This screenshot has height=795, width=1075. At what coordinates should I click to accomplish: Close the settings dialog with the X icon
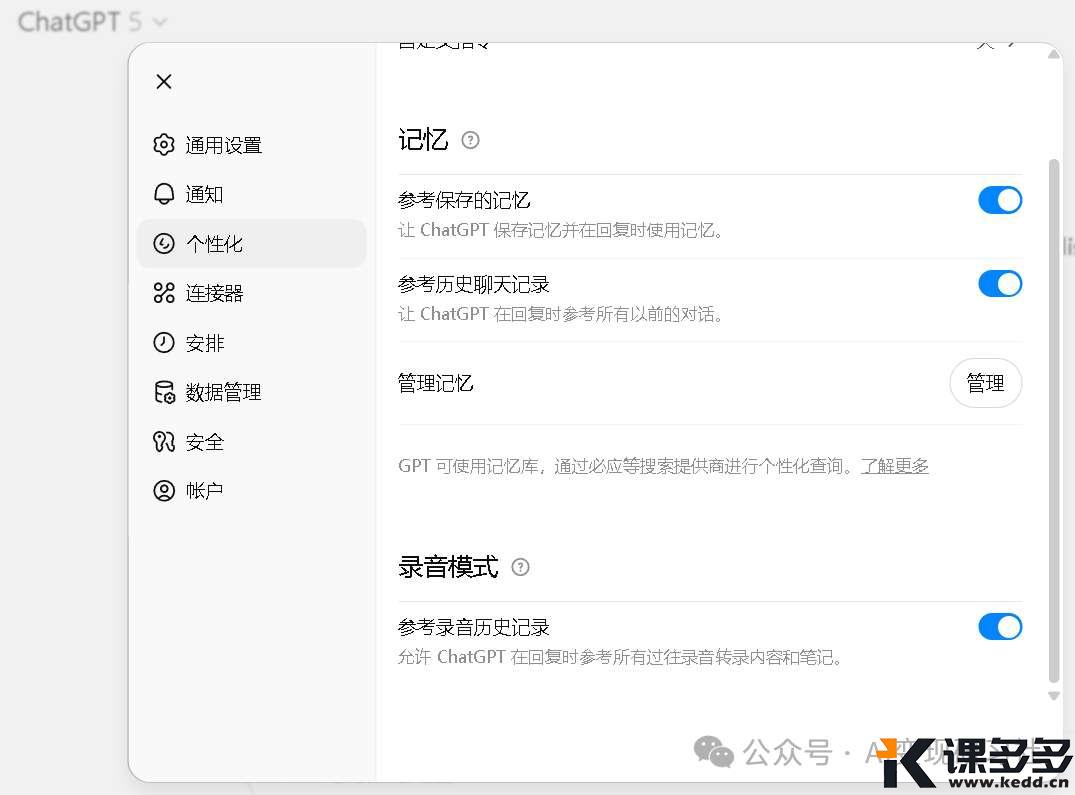click(164, 82)
